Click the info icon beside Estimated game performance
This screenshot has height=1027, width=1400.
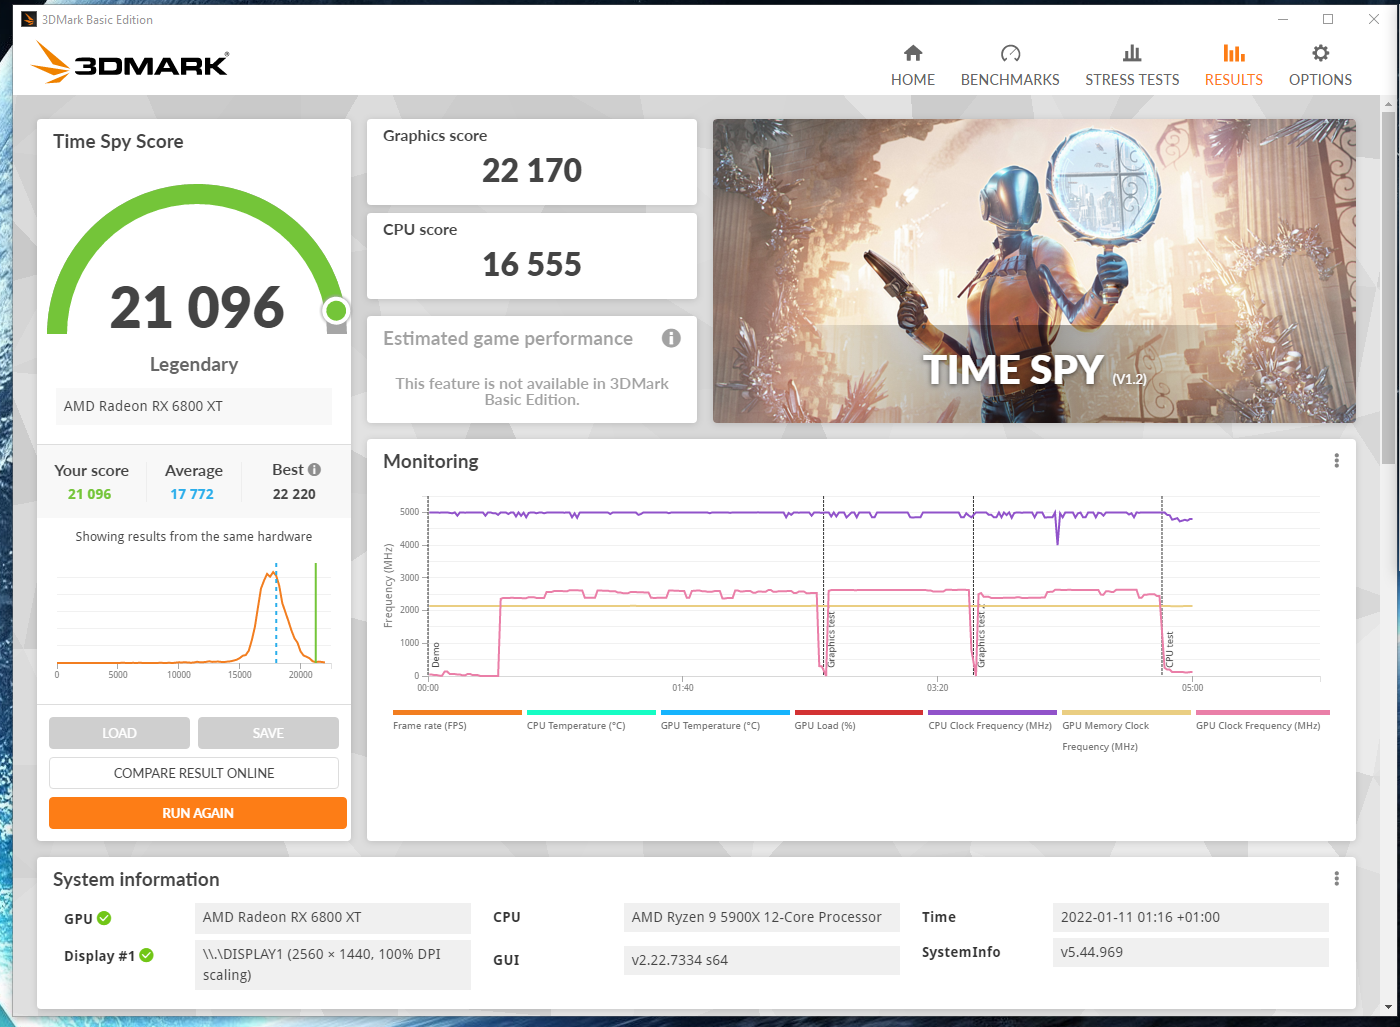[x=671, y=338]
